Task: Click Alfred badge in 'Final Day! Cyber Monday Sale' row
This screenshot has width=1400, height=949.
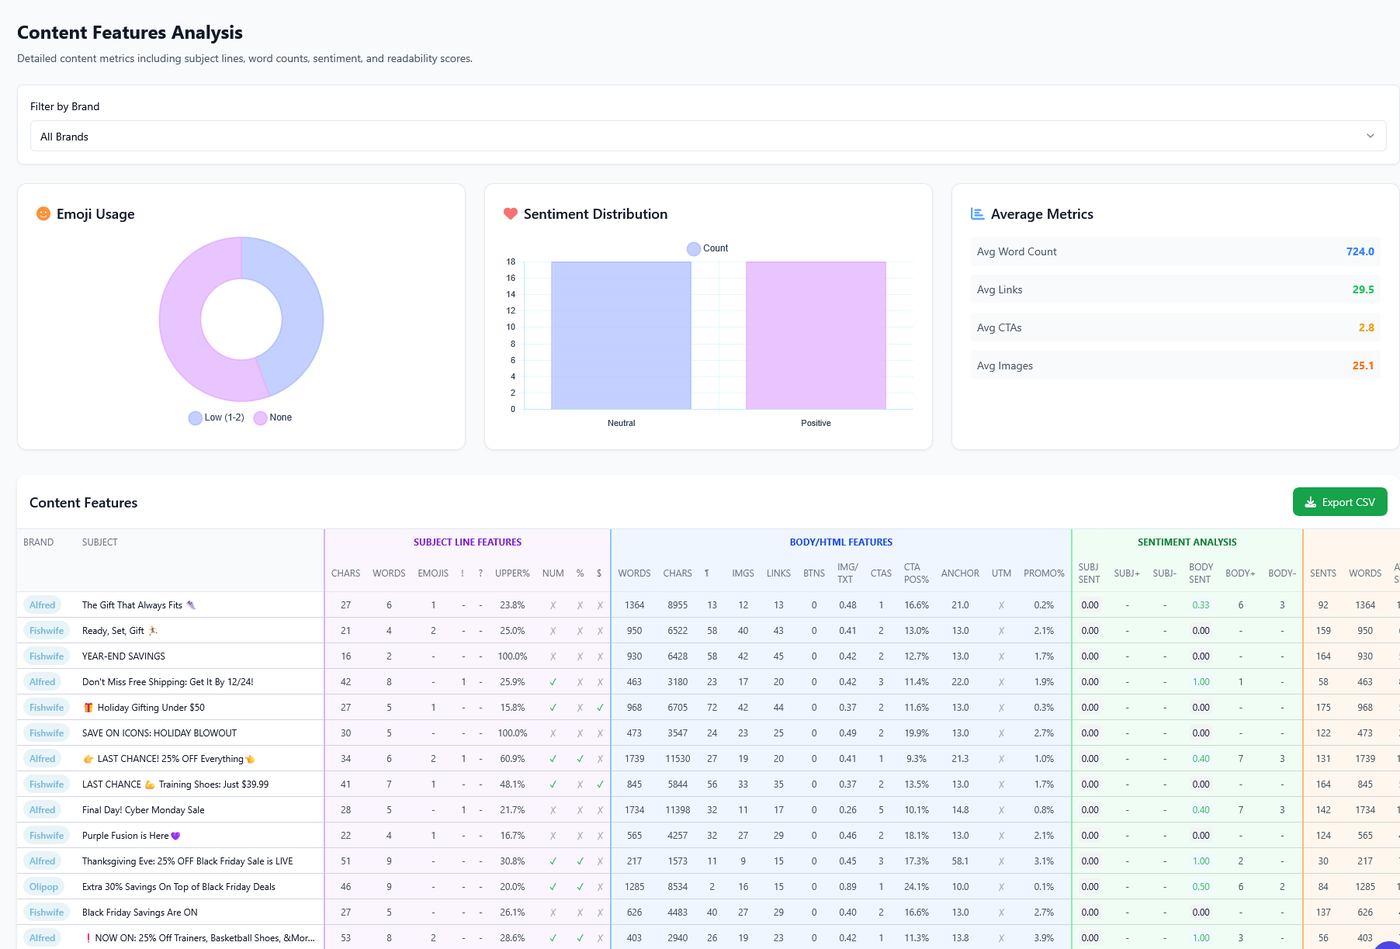Action: (42, 810)
